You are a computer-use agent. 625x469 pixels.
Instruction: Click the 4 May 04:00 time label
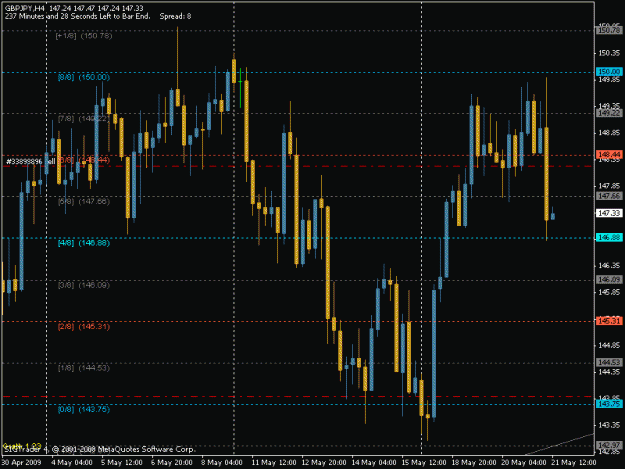tap(72, 463)
